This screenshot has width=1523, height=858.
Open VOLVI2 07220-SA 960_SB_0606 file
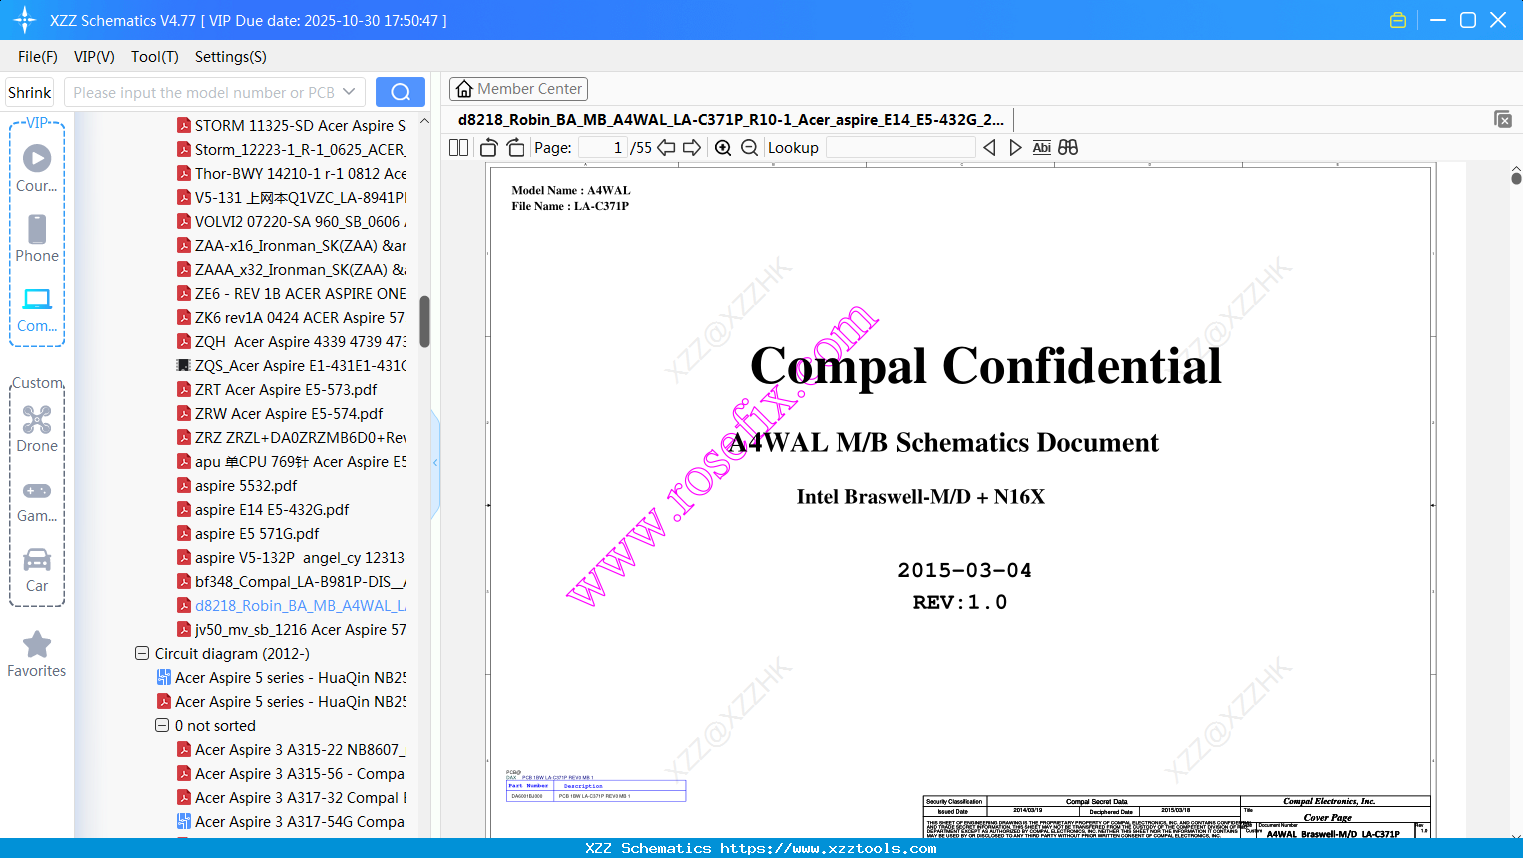point(300,222)
